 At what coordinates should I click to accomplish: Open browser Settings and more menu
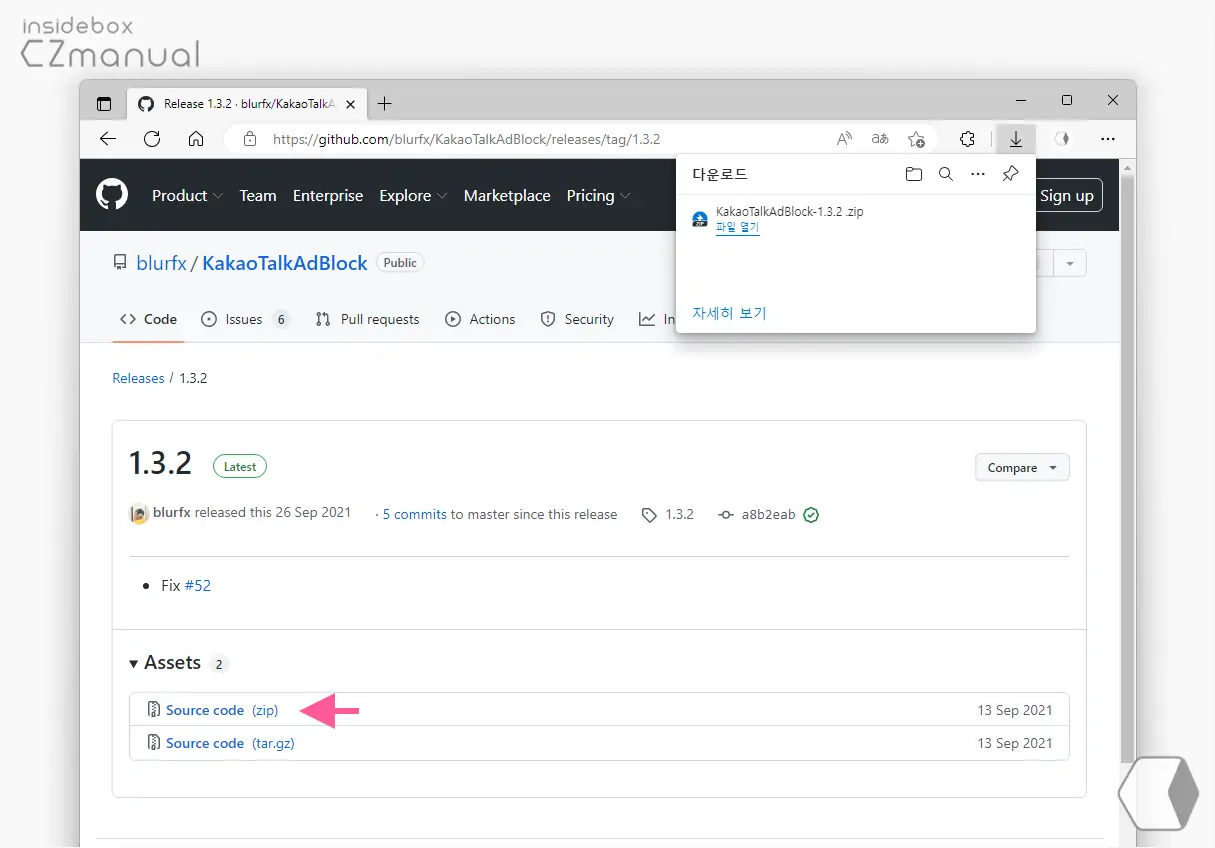[x=1107, y=139]
